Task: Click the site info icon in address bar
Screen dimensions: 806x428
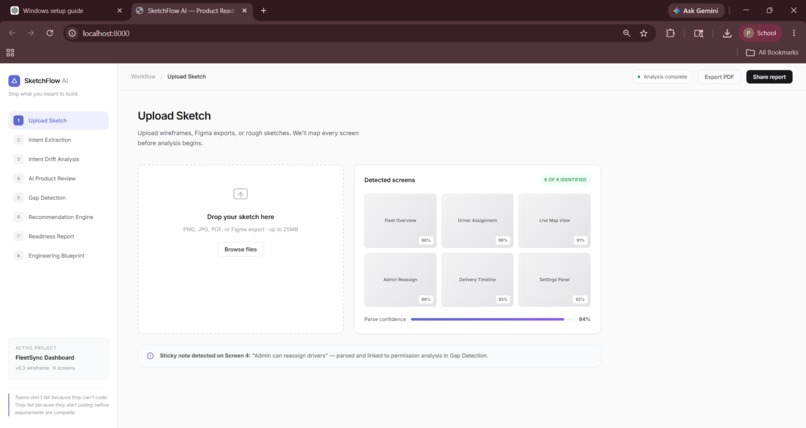Action: tap(72, 33)
